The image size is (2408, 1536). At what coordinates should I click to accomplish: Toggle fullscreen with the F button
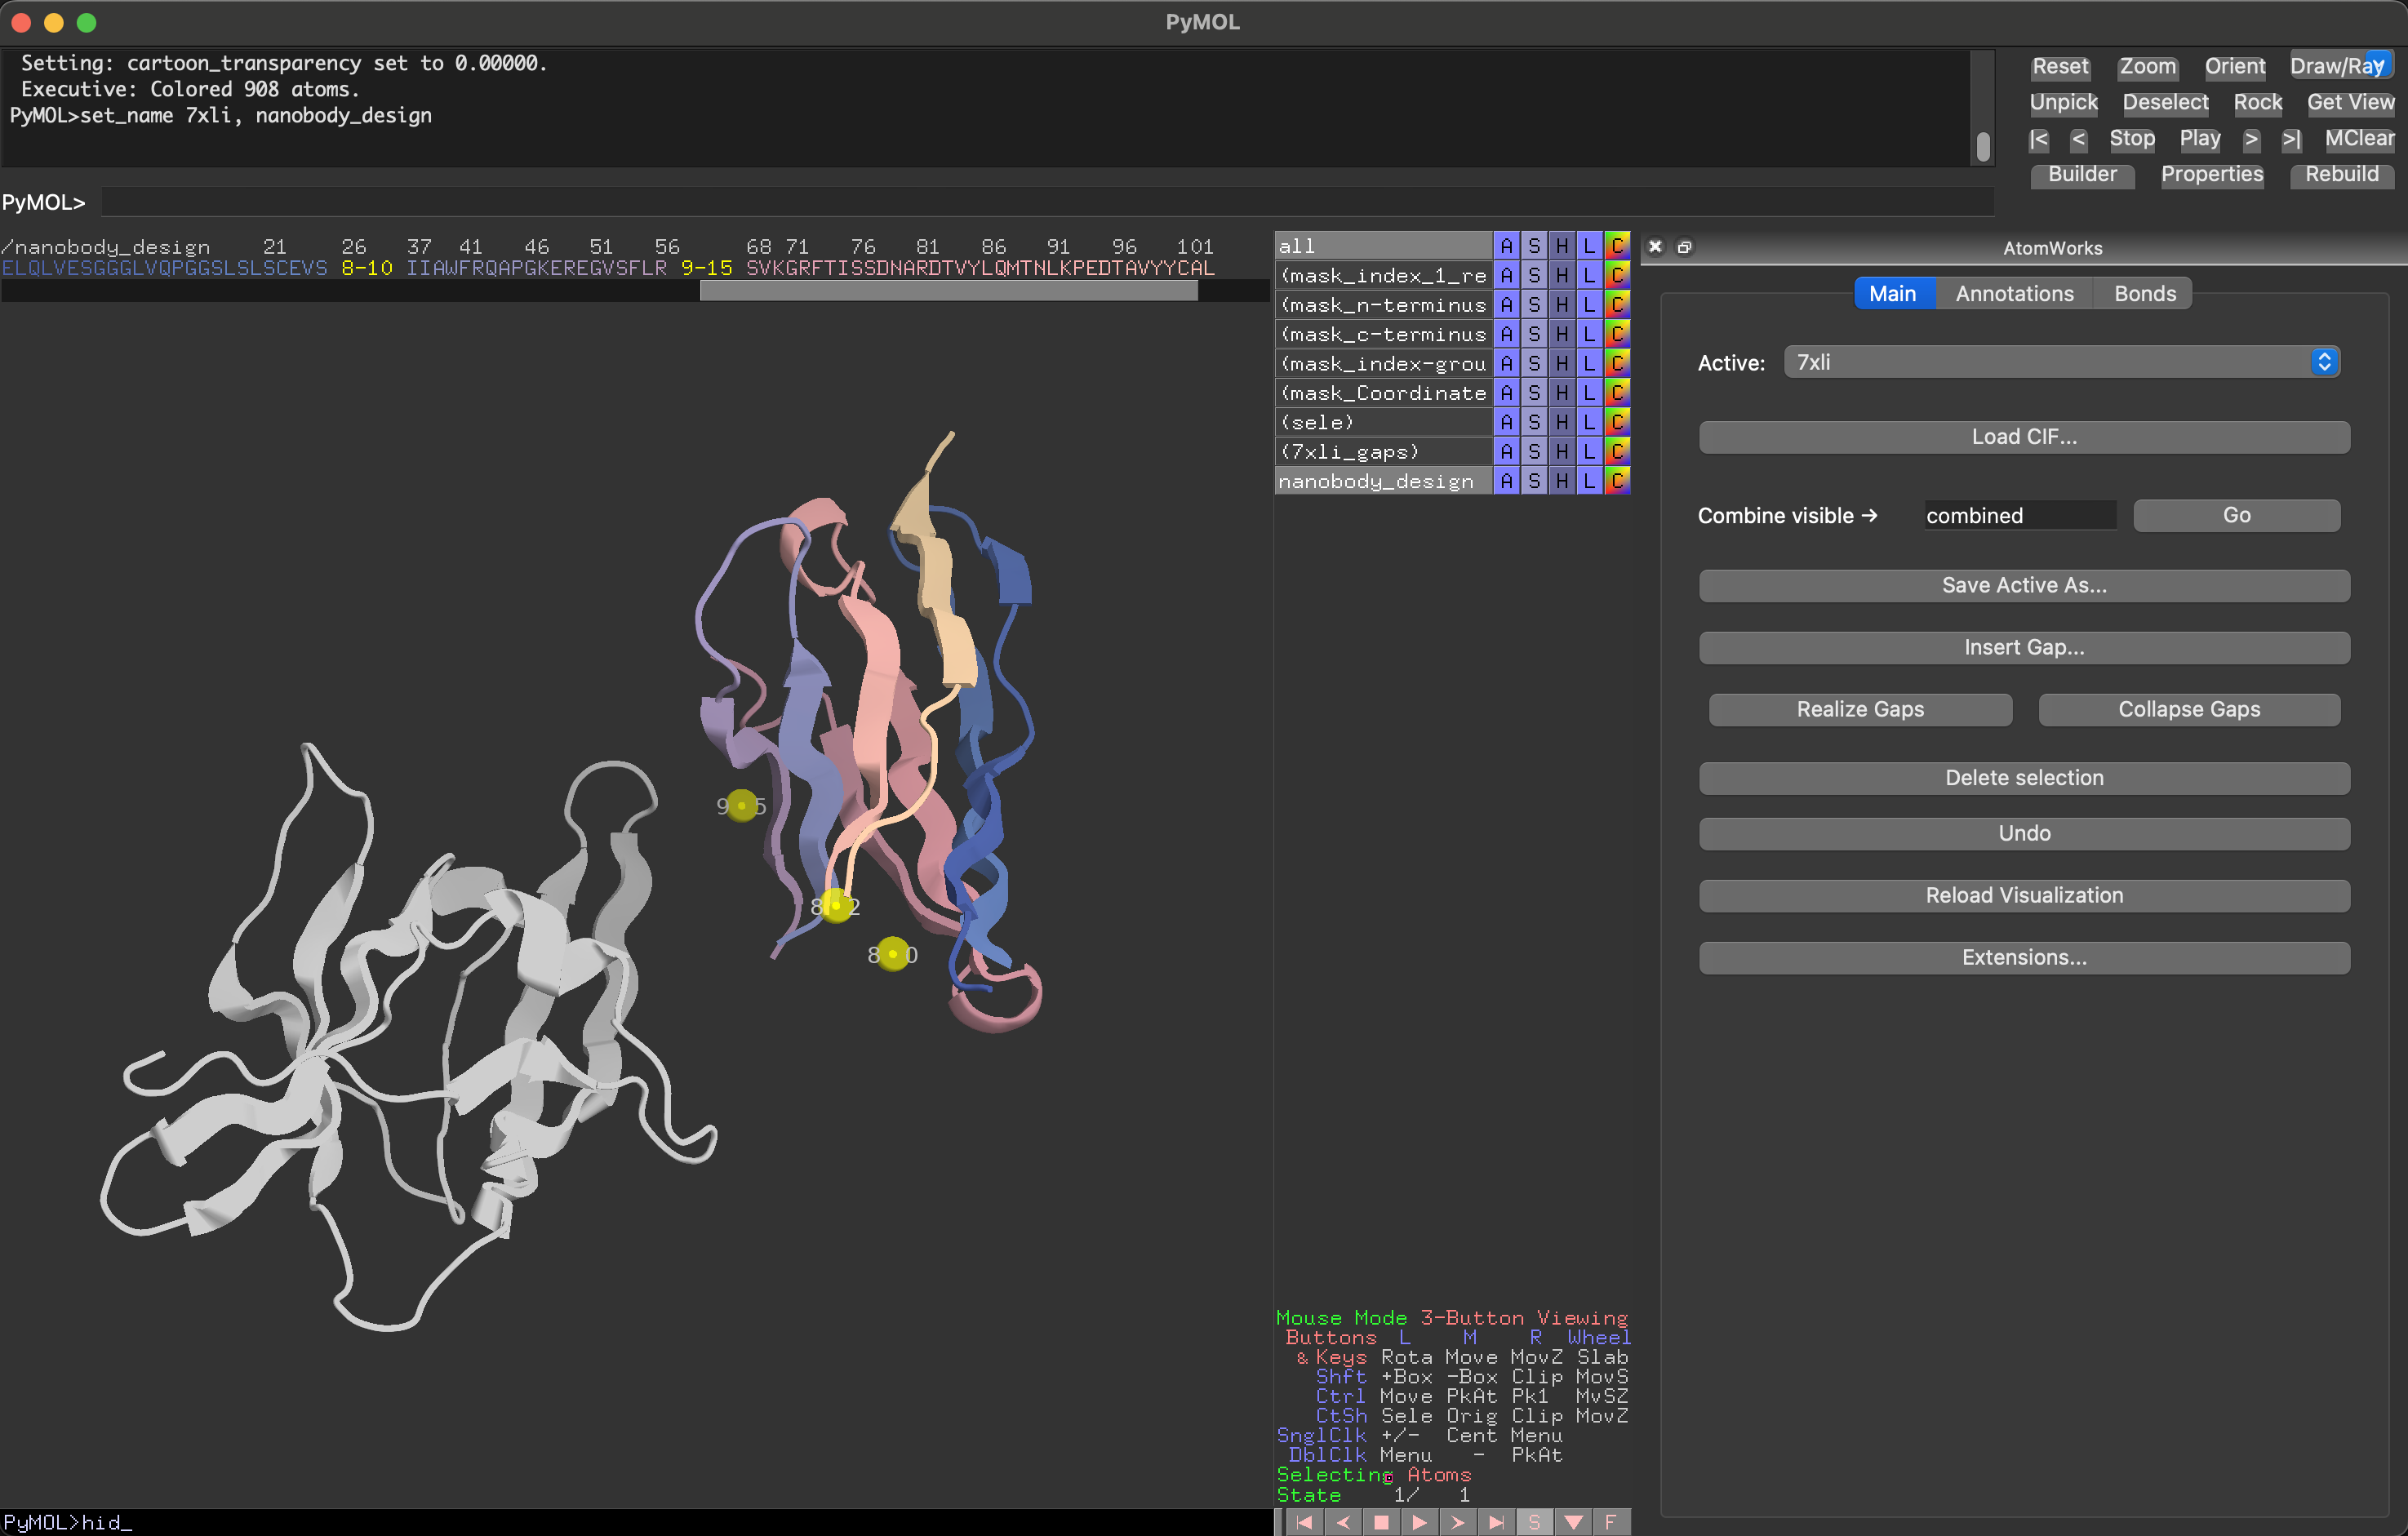1610,1522
